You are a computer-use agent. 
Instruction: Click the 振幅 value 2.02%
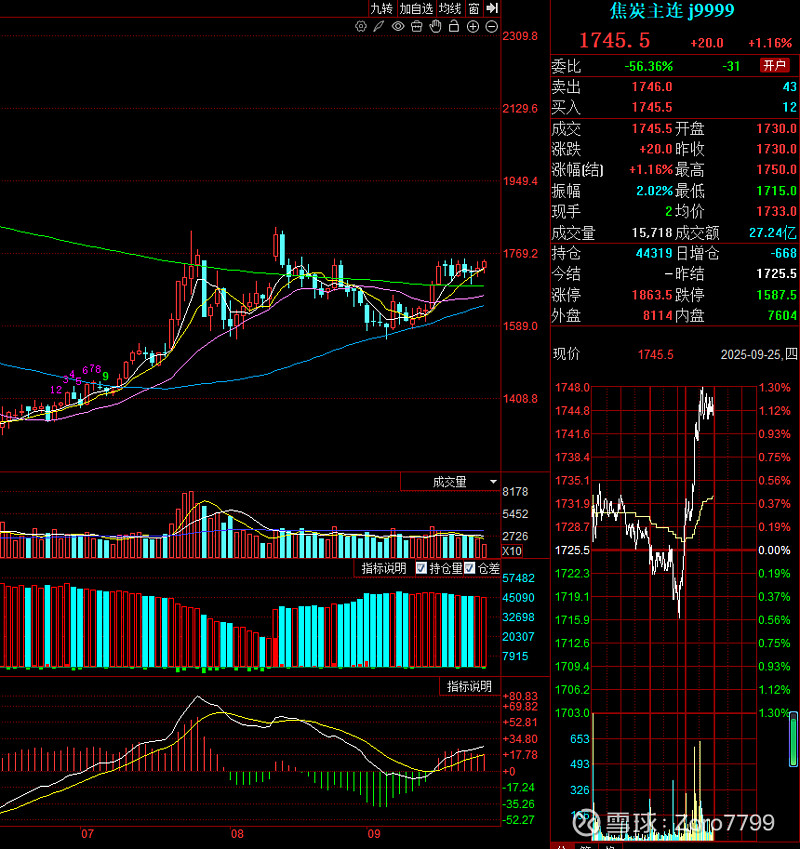tap(654, 191)
